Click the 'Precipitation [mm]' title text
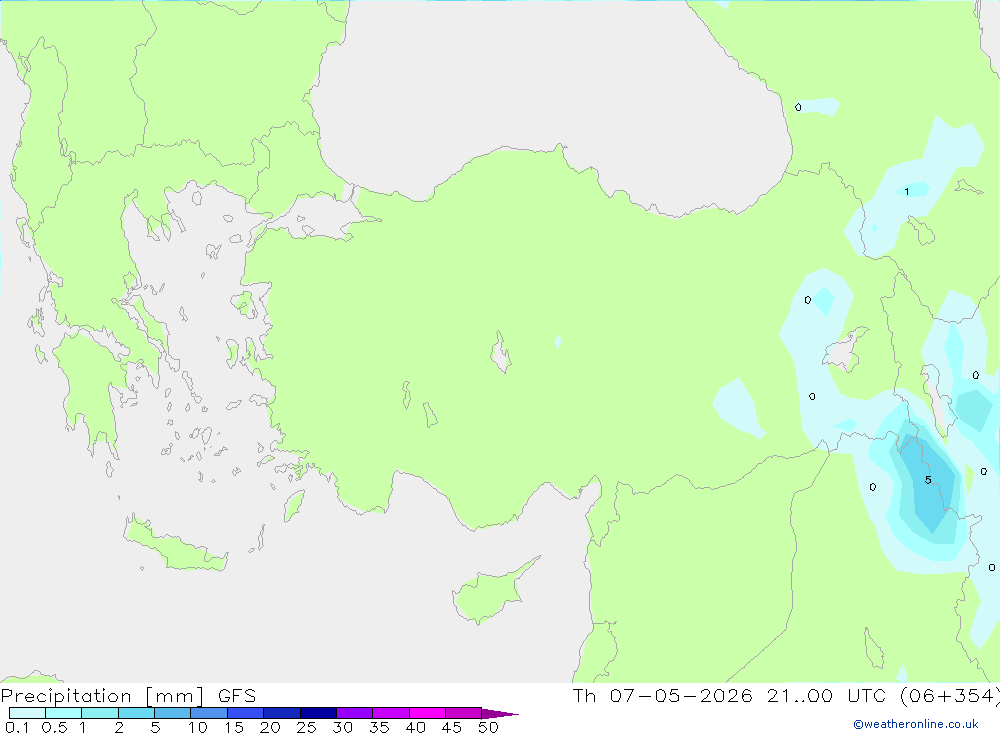 tap(102, 696)
